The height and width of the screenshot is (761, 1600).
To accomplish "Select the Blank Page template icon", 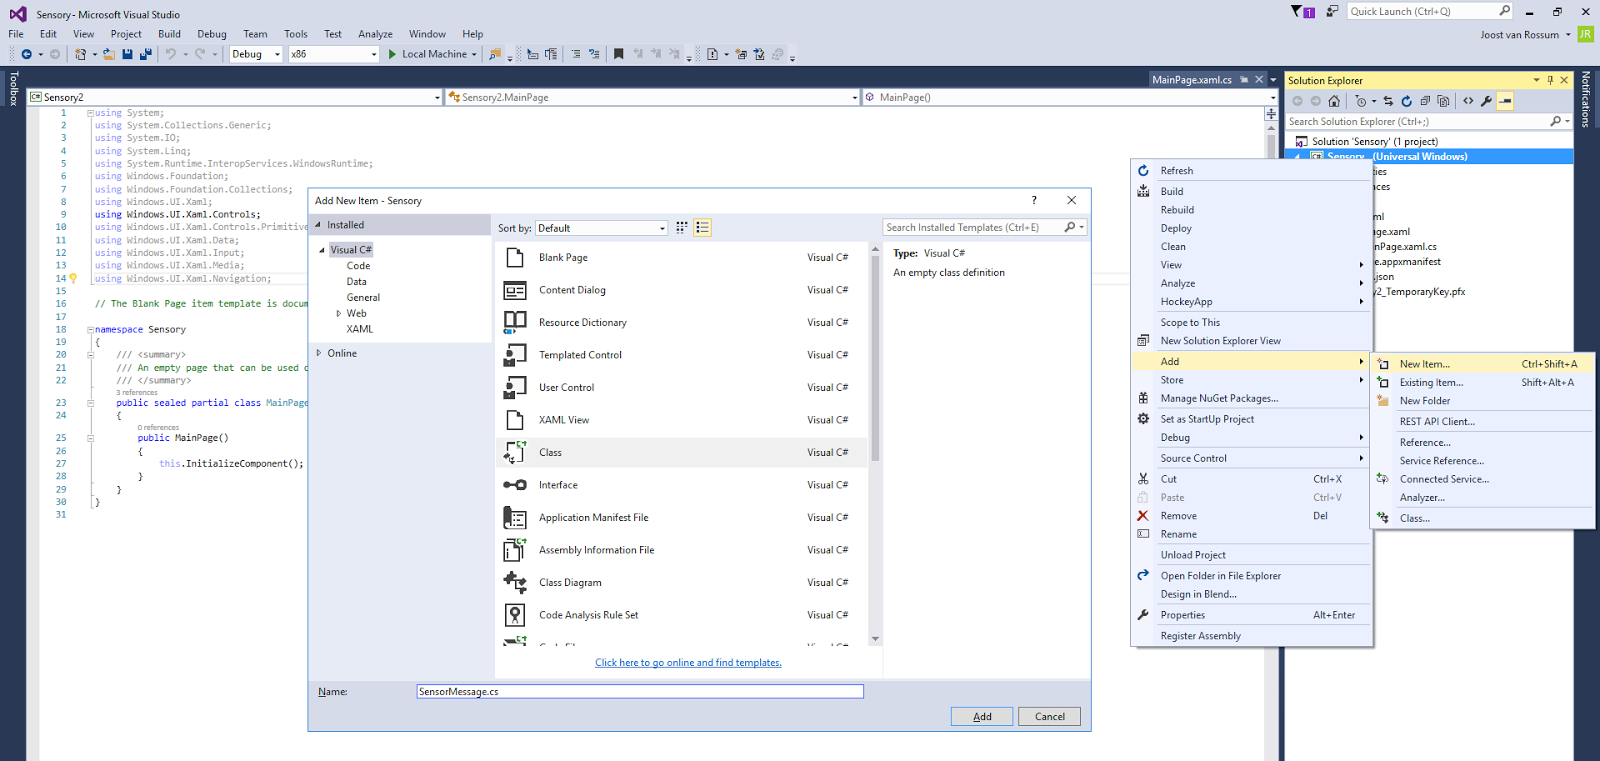I will [x=515, y=257].
